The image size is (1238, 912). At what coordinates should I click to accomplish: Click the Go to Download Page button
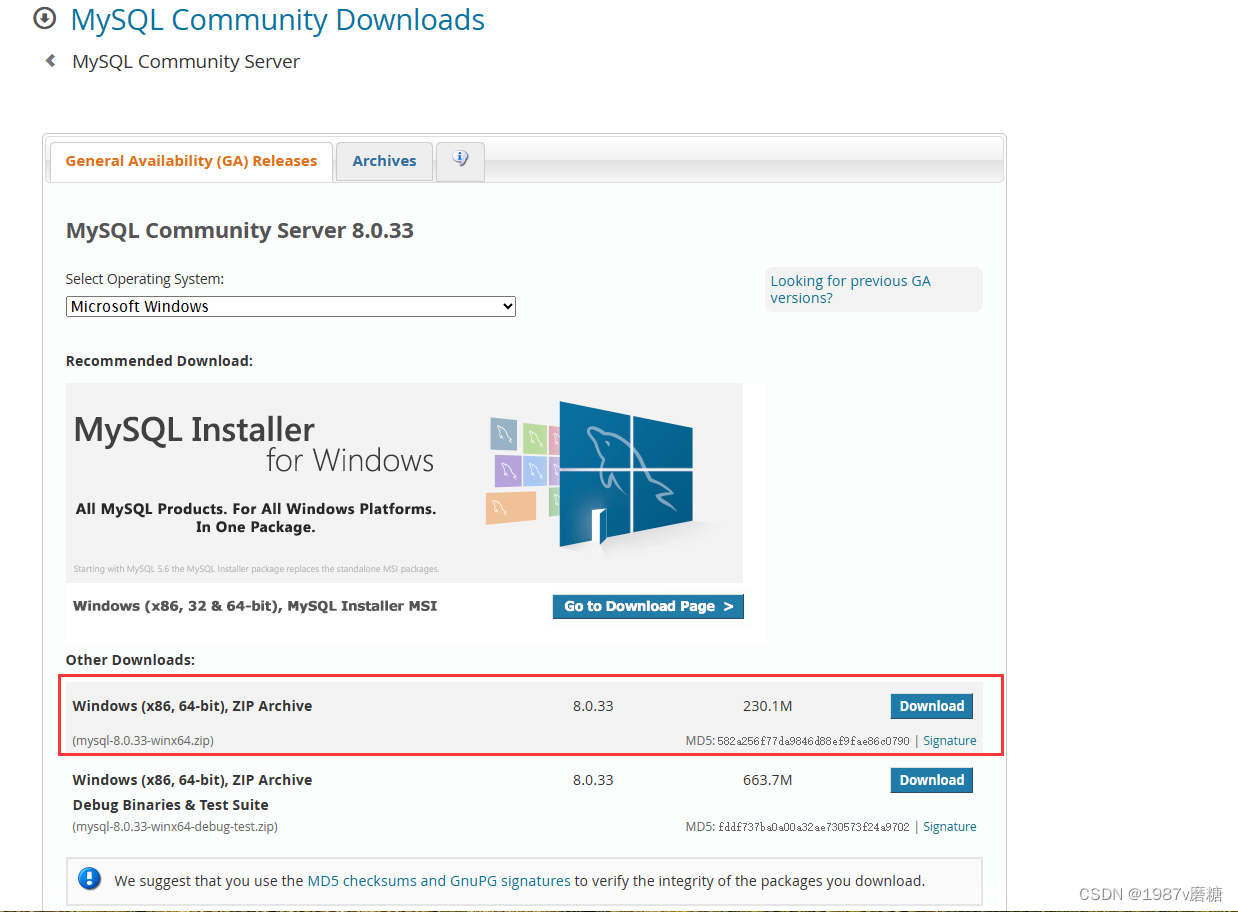coord(648,606)
